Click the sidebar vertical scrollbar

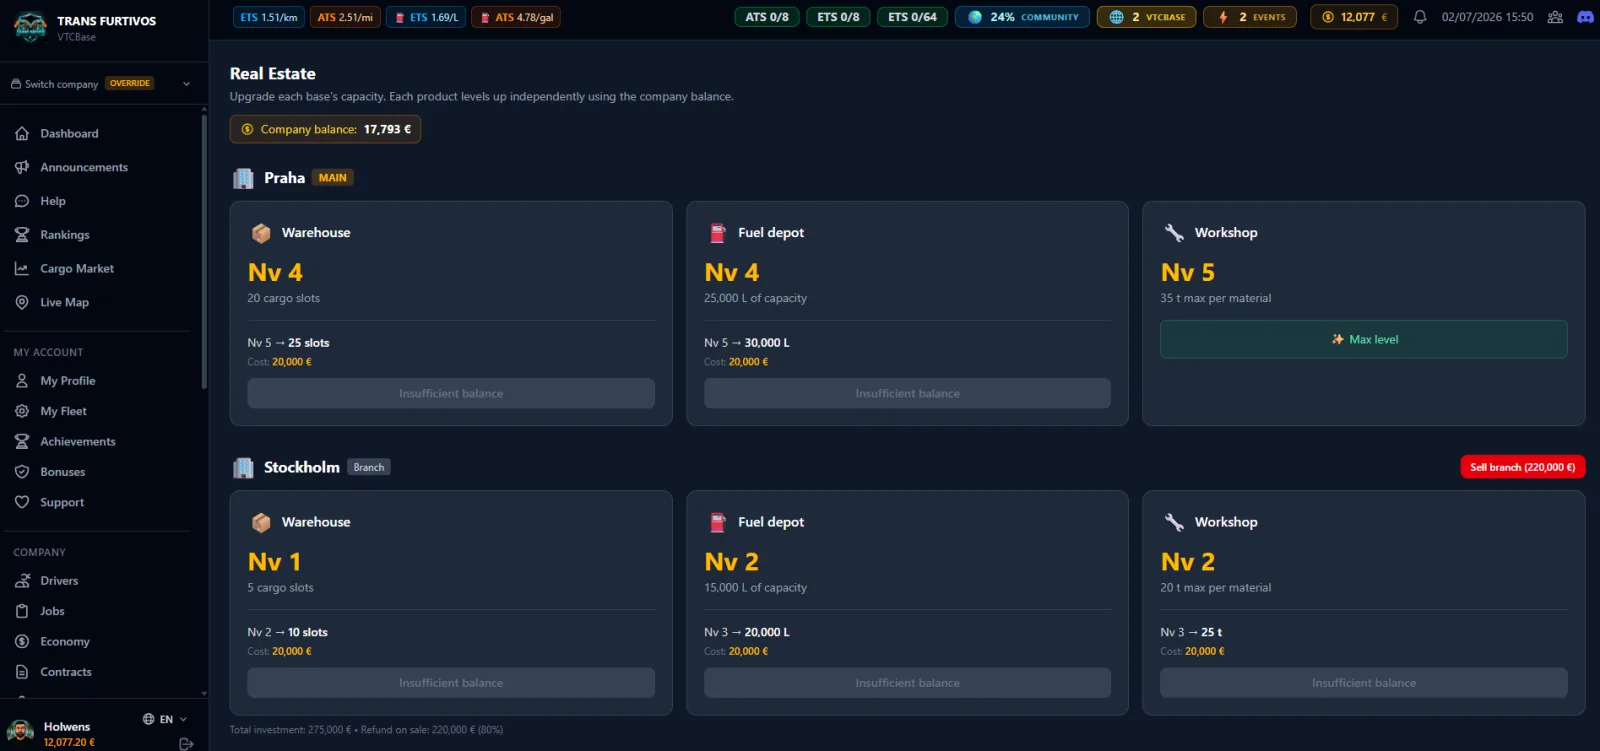[204, 250]
